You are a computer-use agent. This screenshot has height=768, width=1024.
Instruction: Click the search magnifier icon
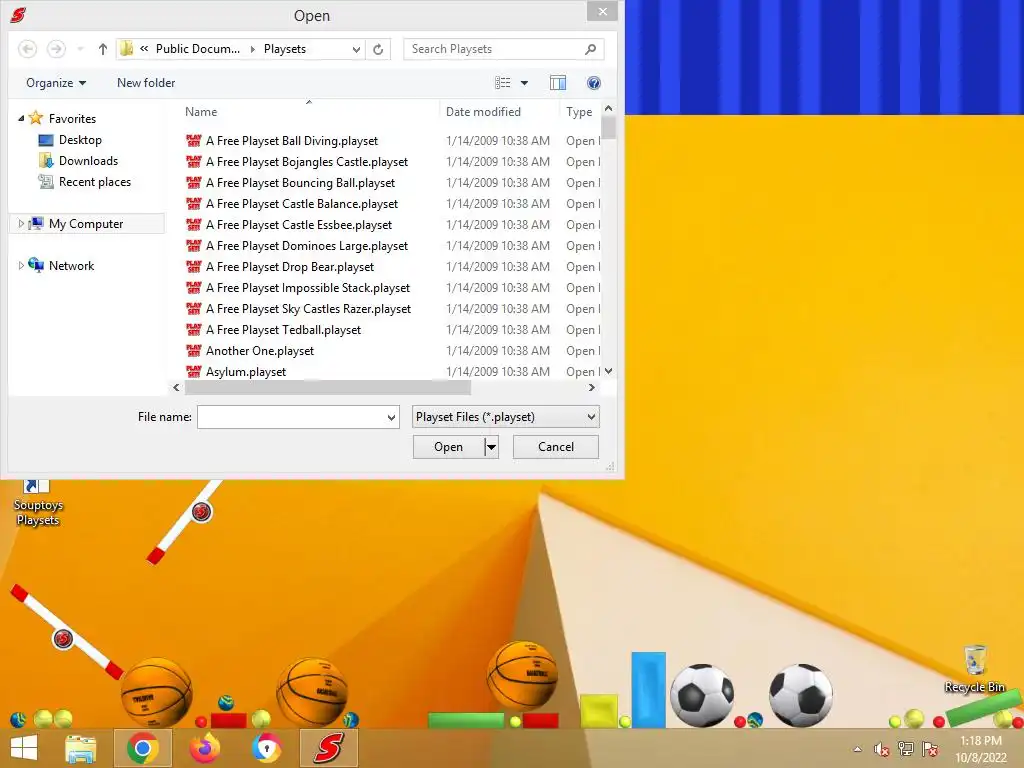point(590,49)
